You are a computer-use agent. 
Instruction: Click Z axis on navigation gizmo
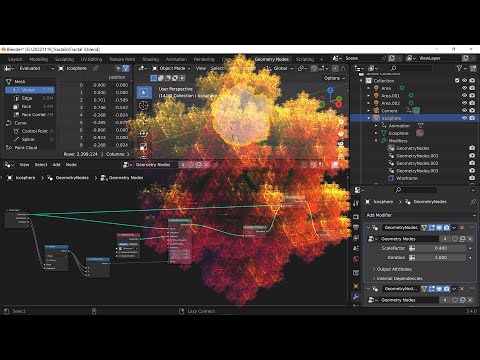tap(330, 90)
